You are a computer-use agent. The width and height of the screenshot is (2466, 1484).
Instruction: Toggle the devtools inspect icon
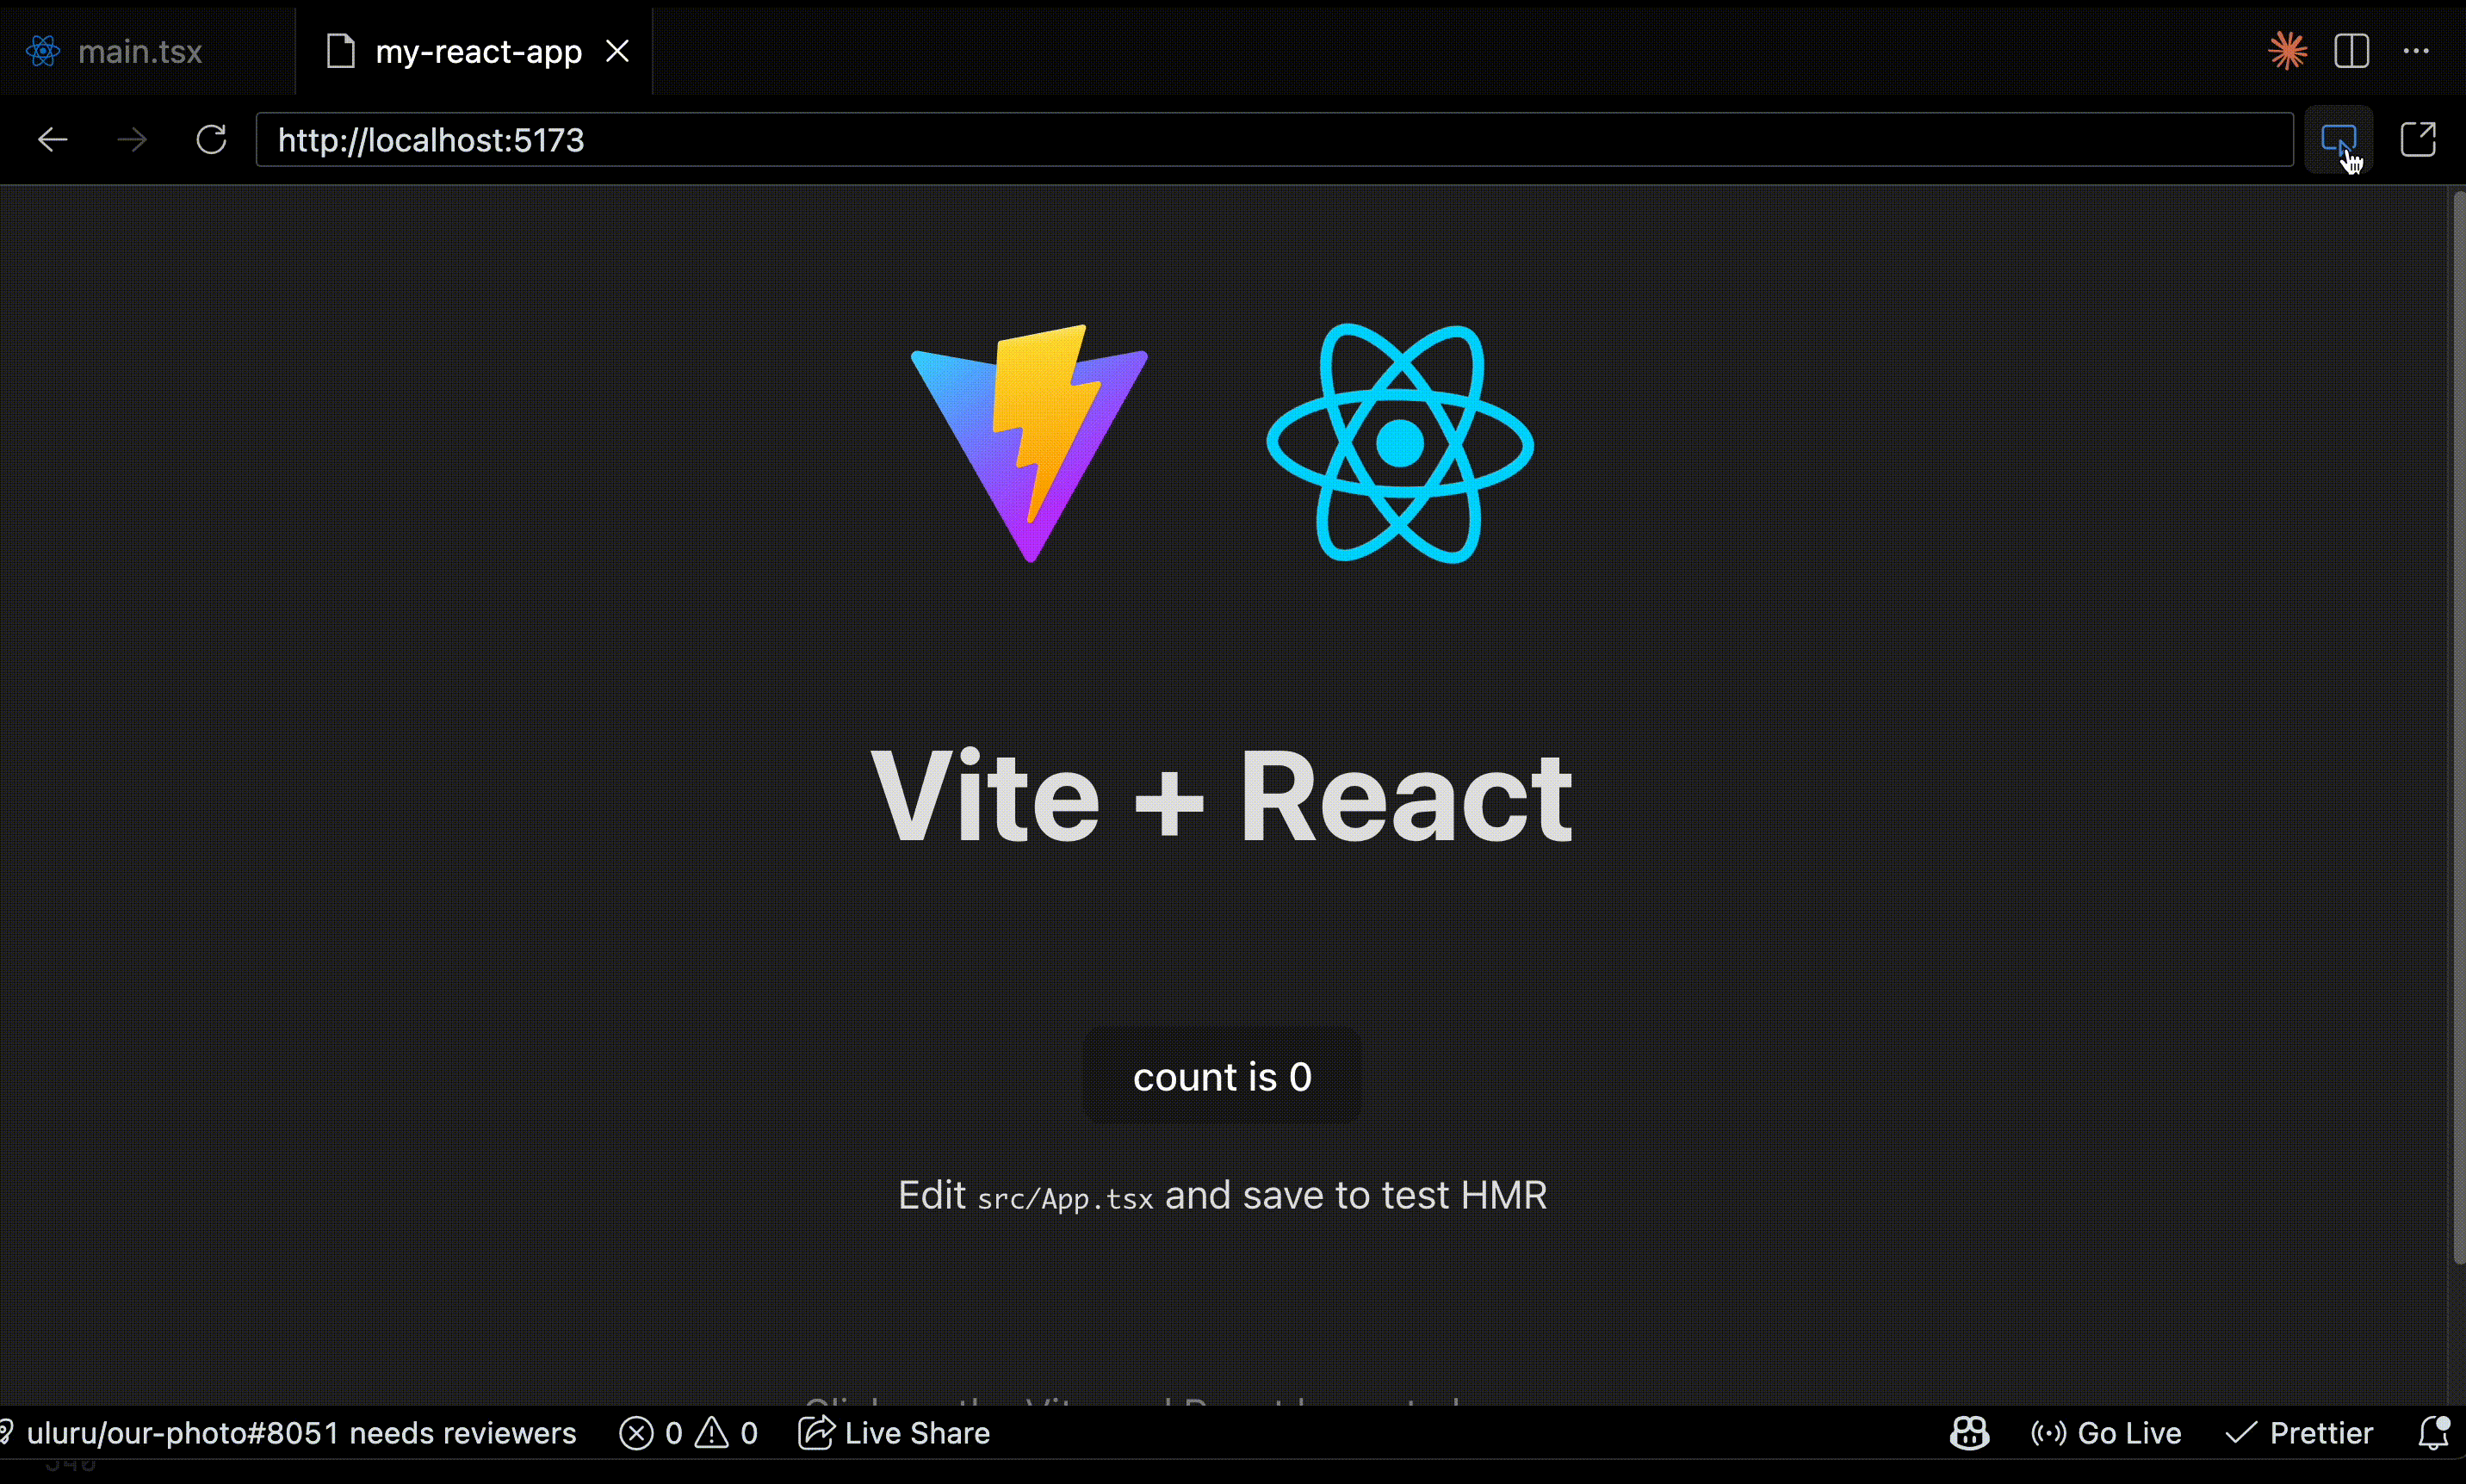pos(2339,140)
